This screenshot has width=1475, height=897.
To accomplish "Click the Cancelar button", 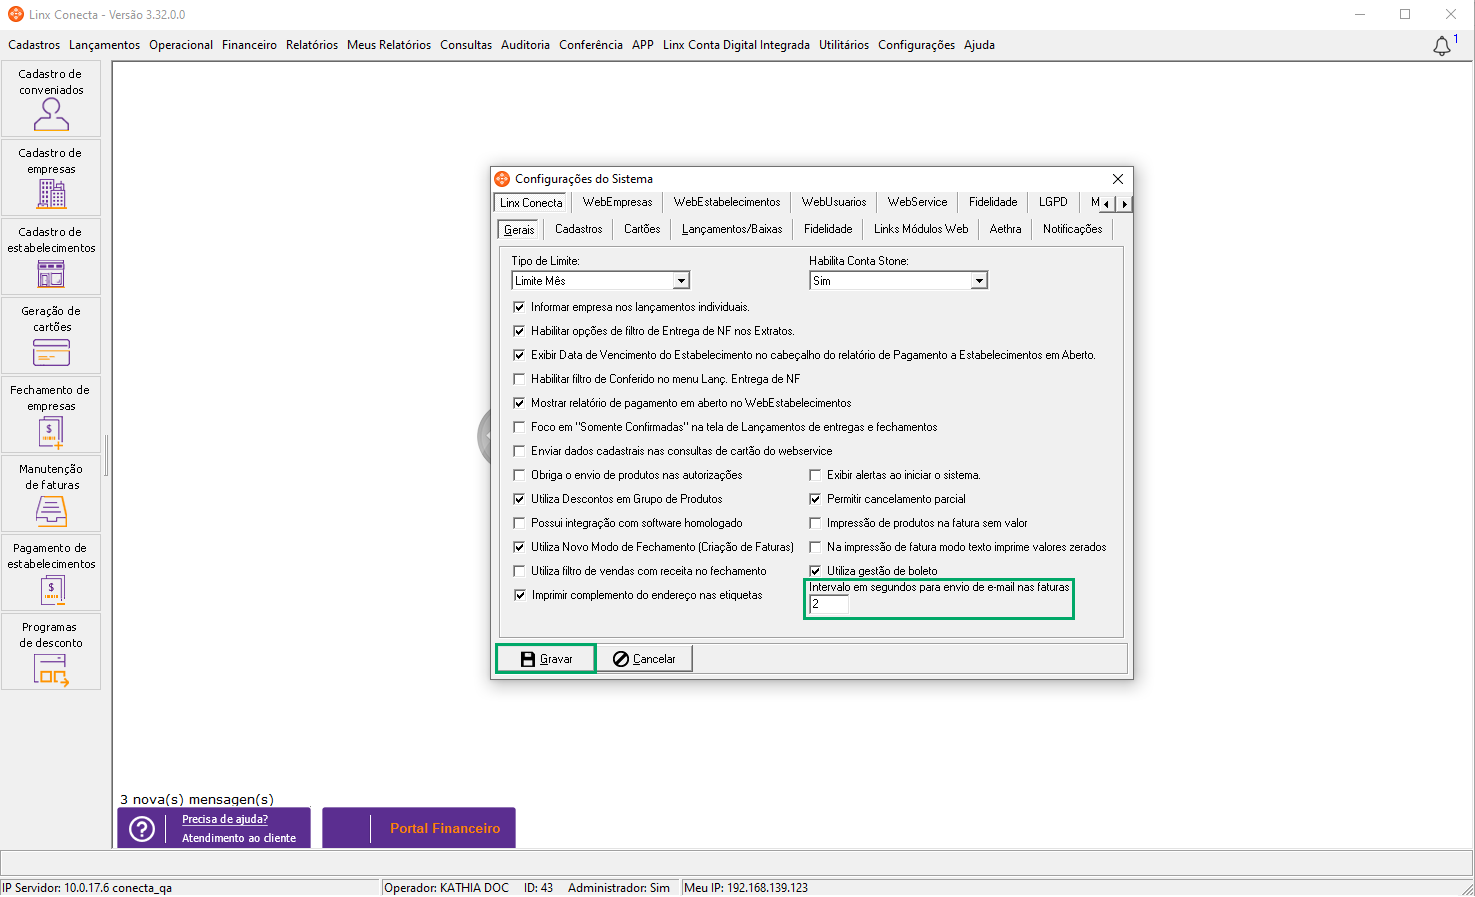I will 644,659.
